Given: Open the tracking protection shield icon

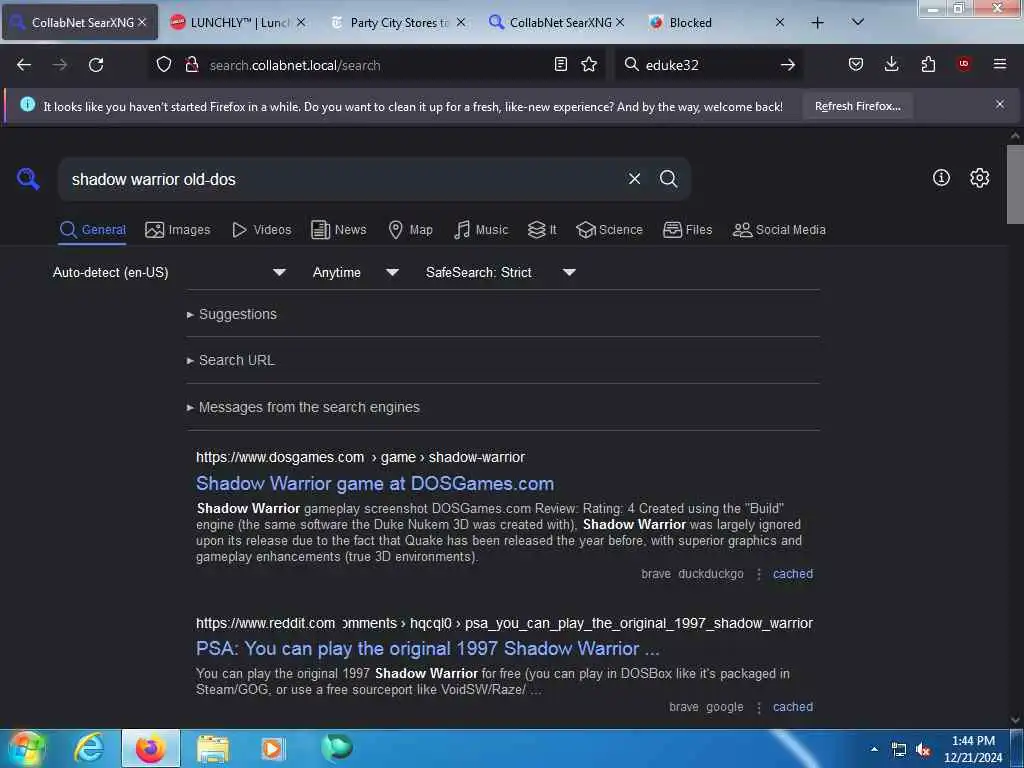Looking at the screenshot, I should 164,64.
